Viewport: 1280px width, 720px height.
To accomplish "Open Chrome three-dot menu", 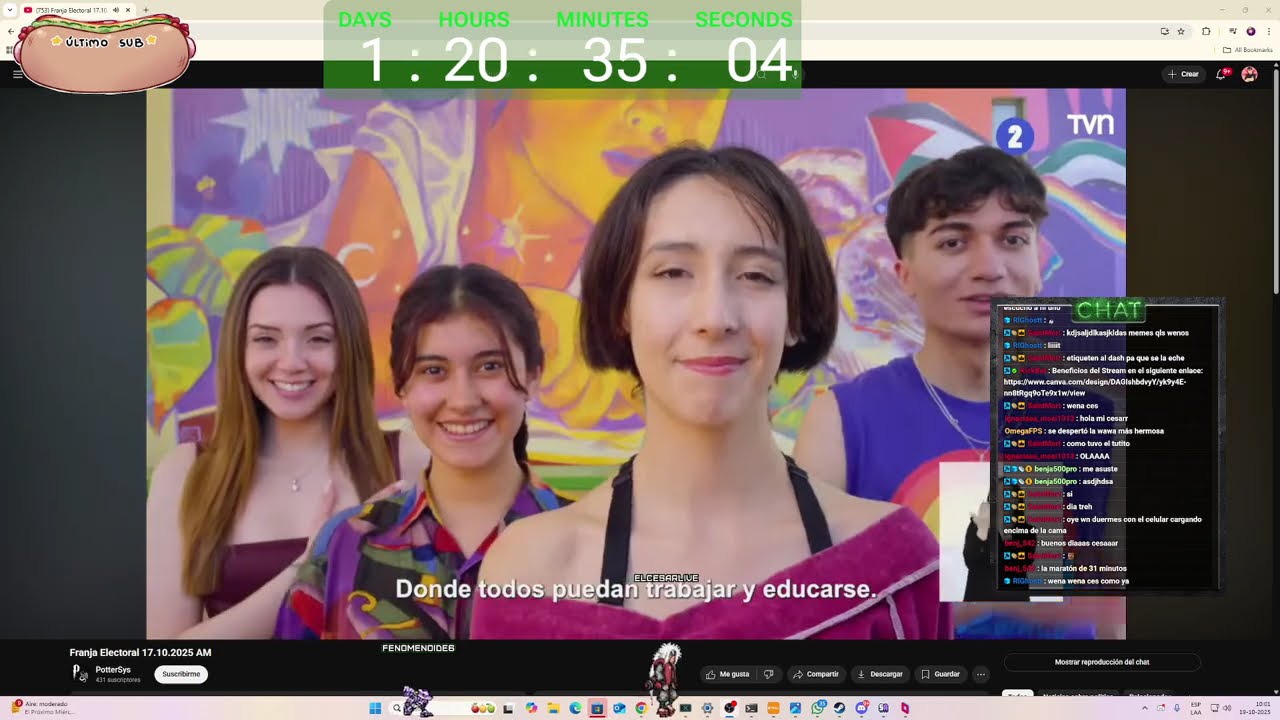I will coord(1269,31).
